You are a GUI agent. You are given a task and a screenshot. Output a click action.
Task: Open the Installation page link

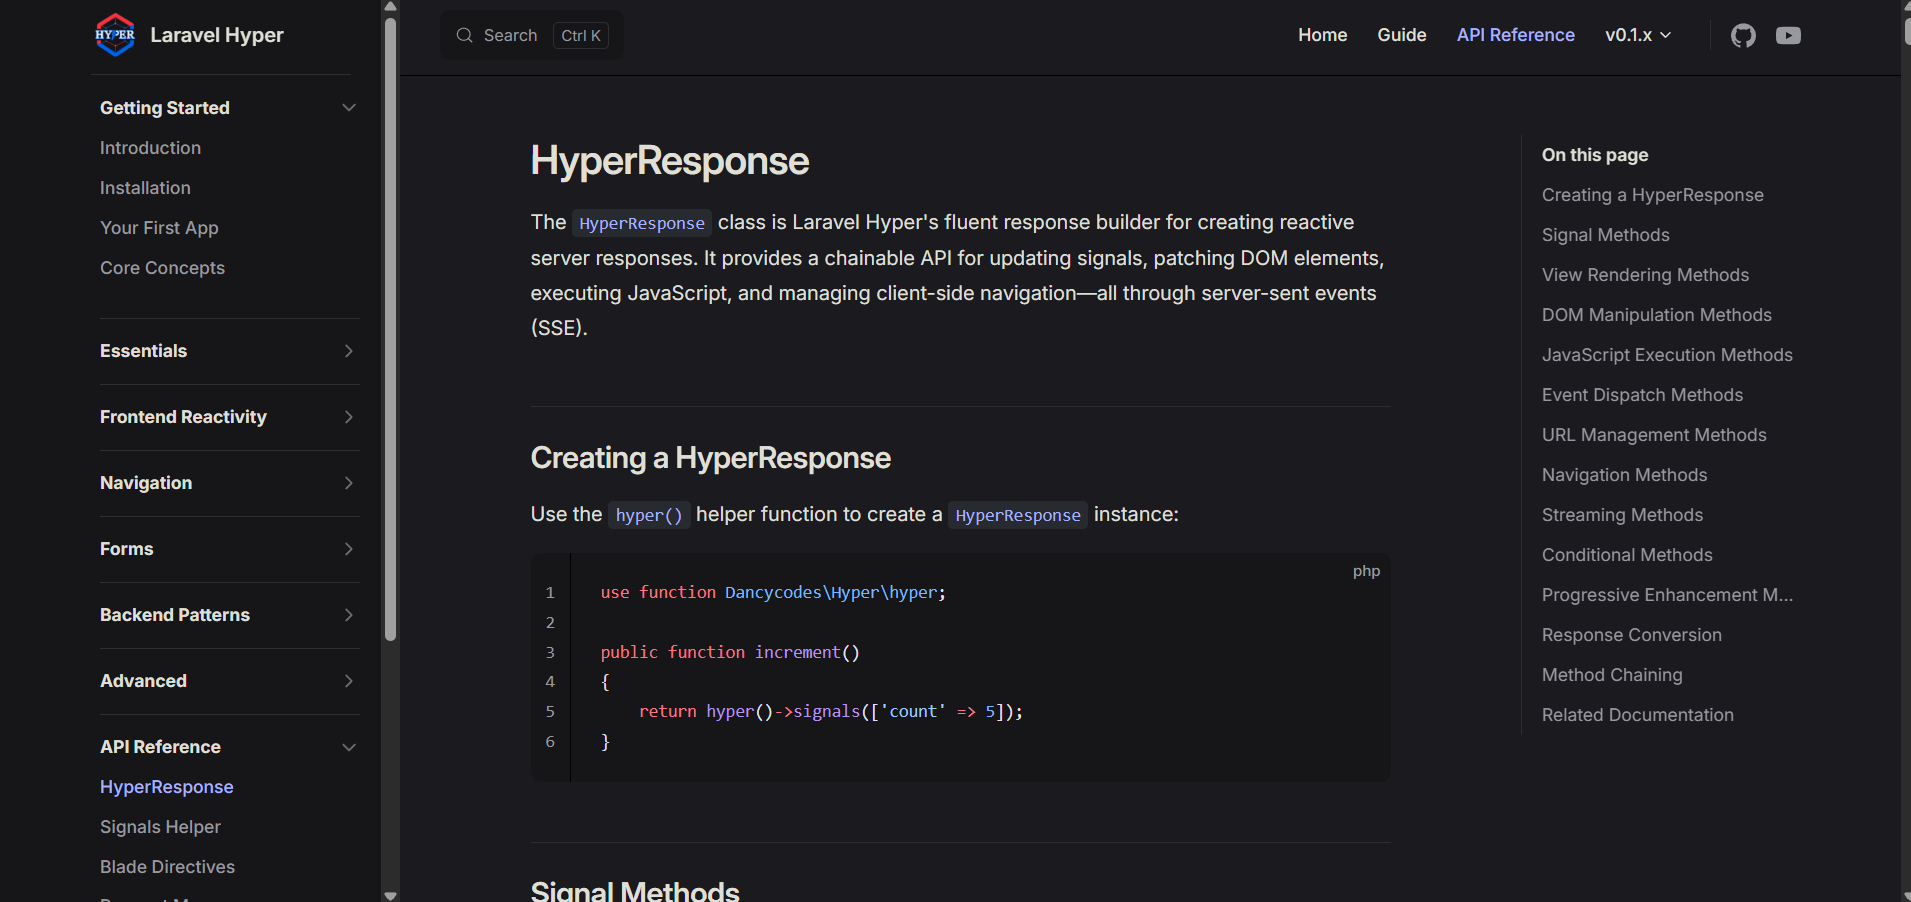pos(145,188)
